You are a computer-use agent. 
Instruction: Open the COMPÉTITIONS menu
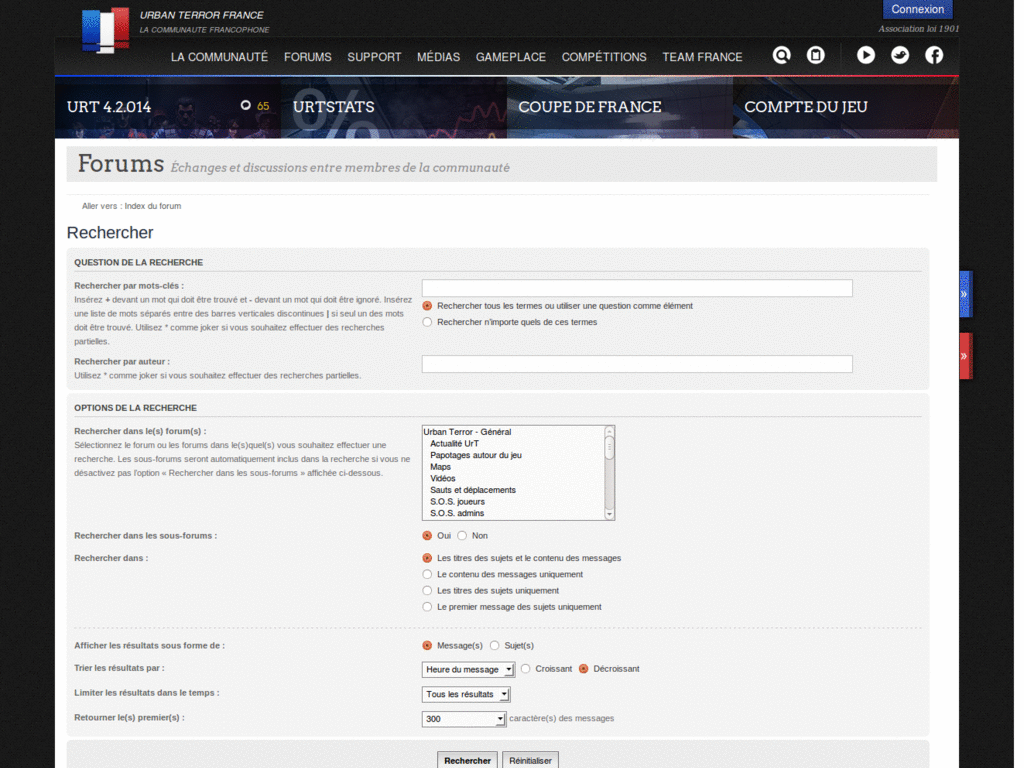[x=604, y=57]
